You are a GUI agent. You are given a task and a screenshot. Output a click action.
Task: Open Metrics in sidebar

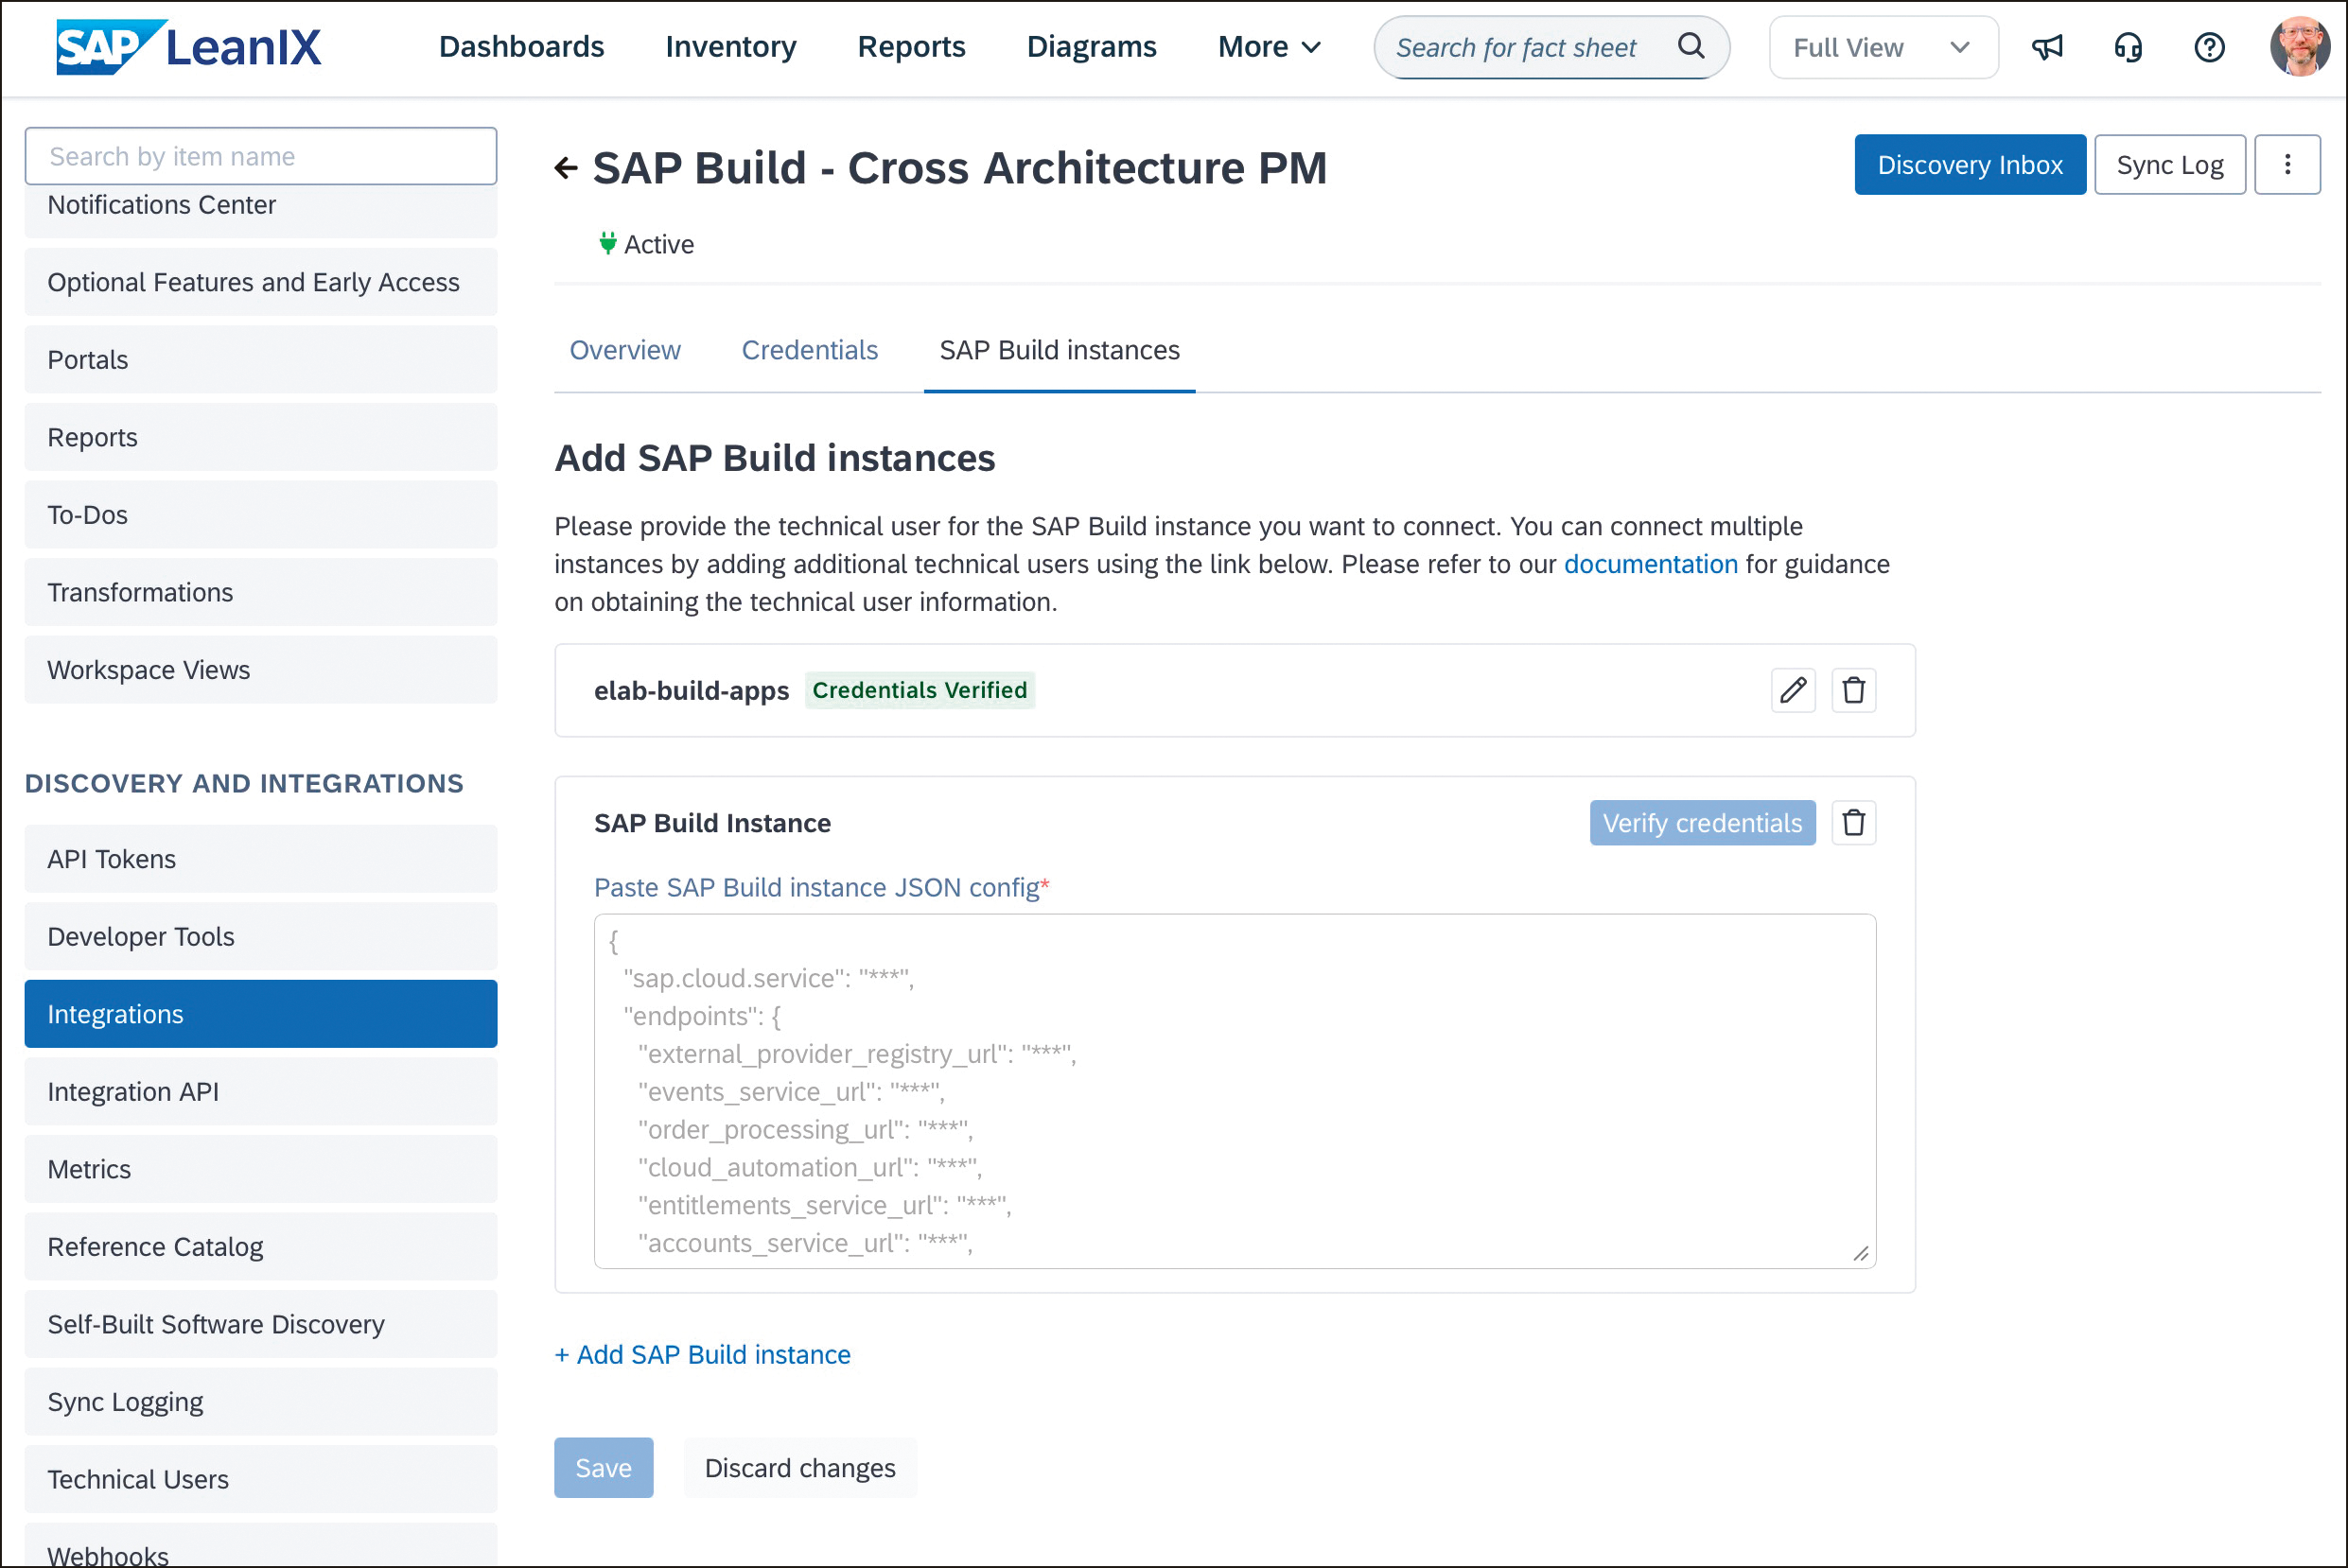pyautogui.click(x=260, y=1169)
